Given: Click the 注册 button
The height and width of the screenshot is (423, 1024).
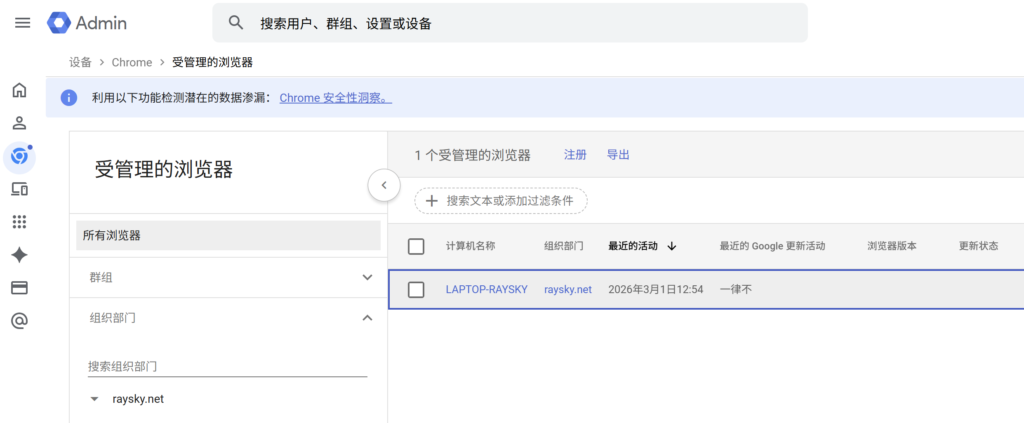Looking at the screenshot, I should tap(575, 155).
